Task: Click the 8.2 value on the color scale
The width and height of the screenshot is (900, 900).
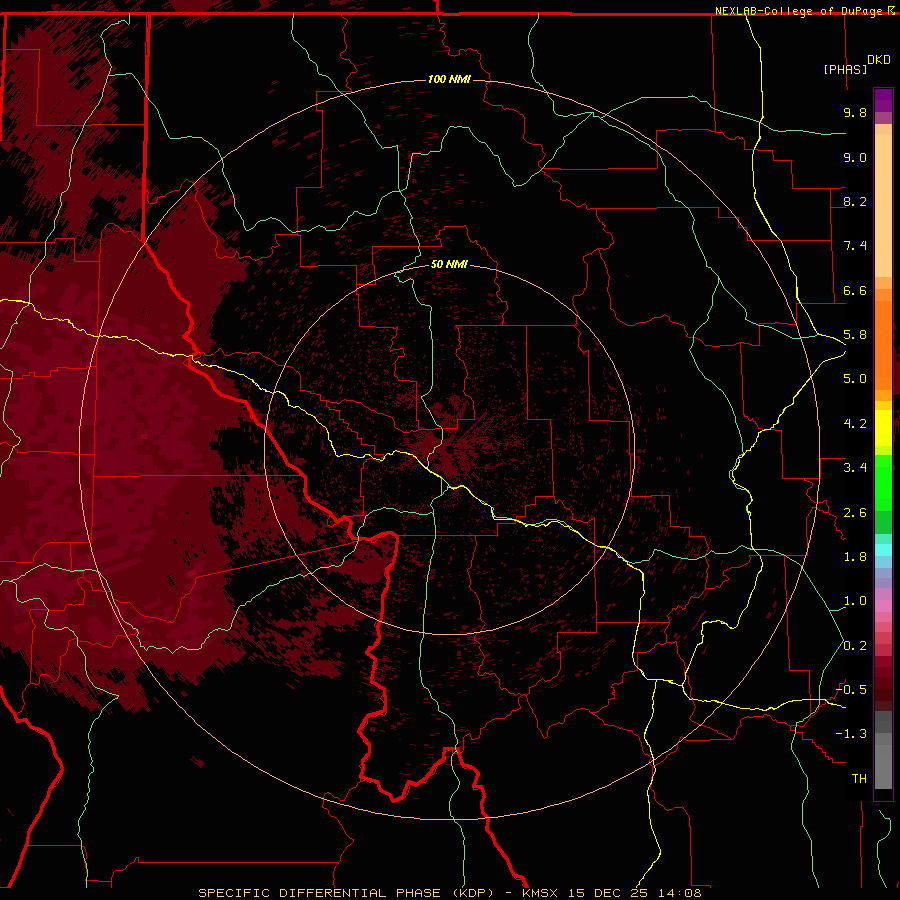Action: 855,201
